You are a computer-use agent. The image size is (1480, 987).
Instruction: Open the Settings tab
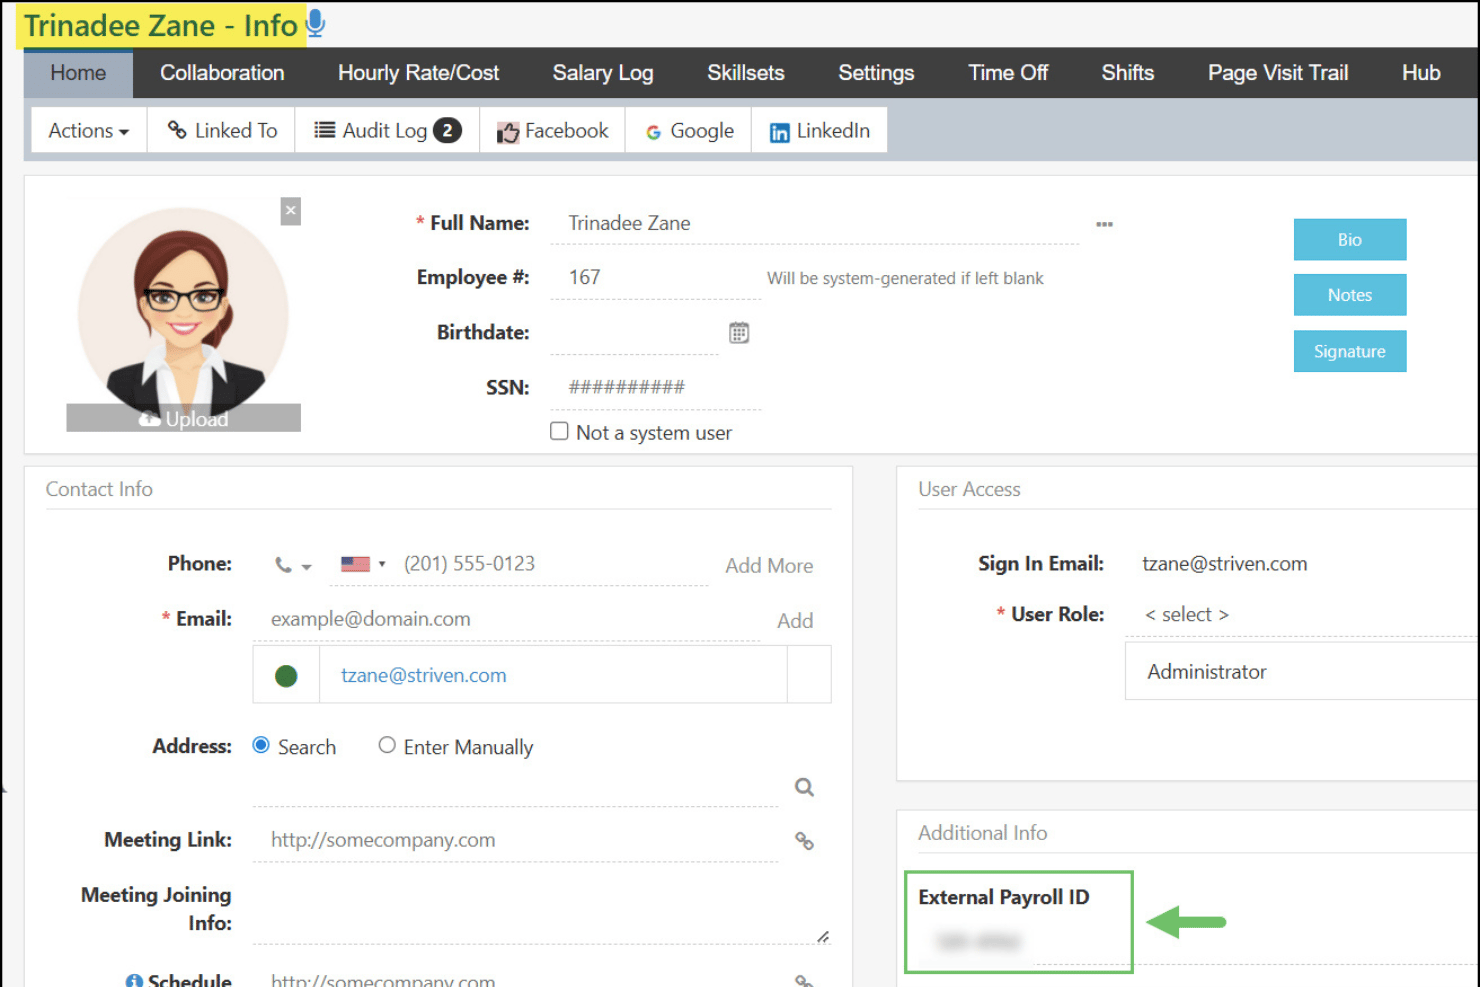(x=876, y=73)
